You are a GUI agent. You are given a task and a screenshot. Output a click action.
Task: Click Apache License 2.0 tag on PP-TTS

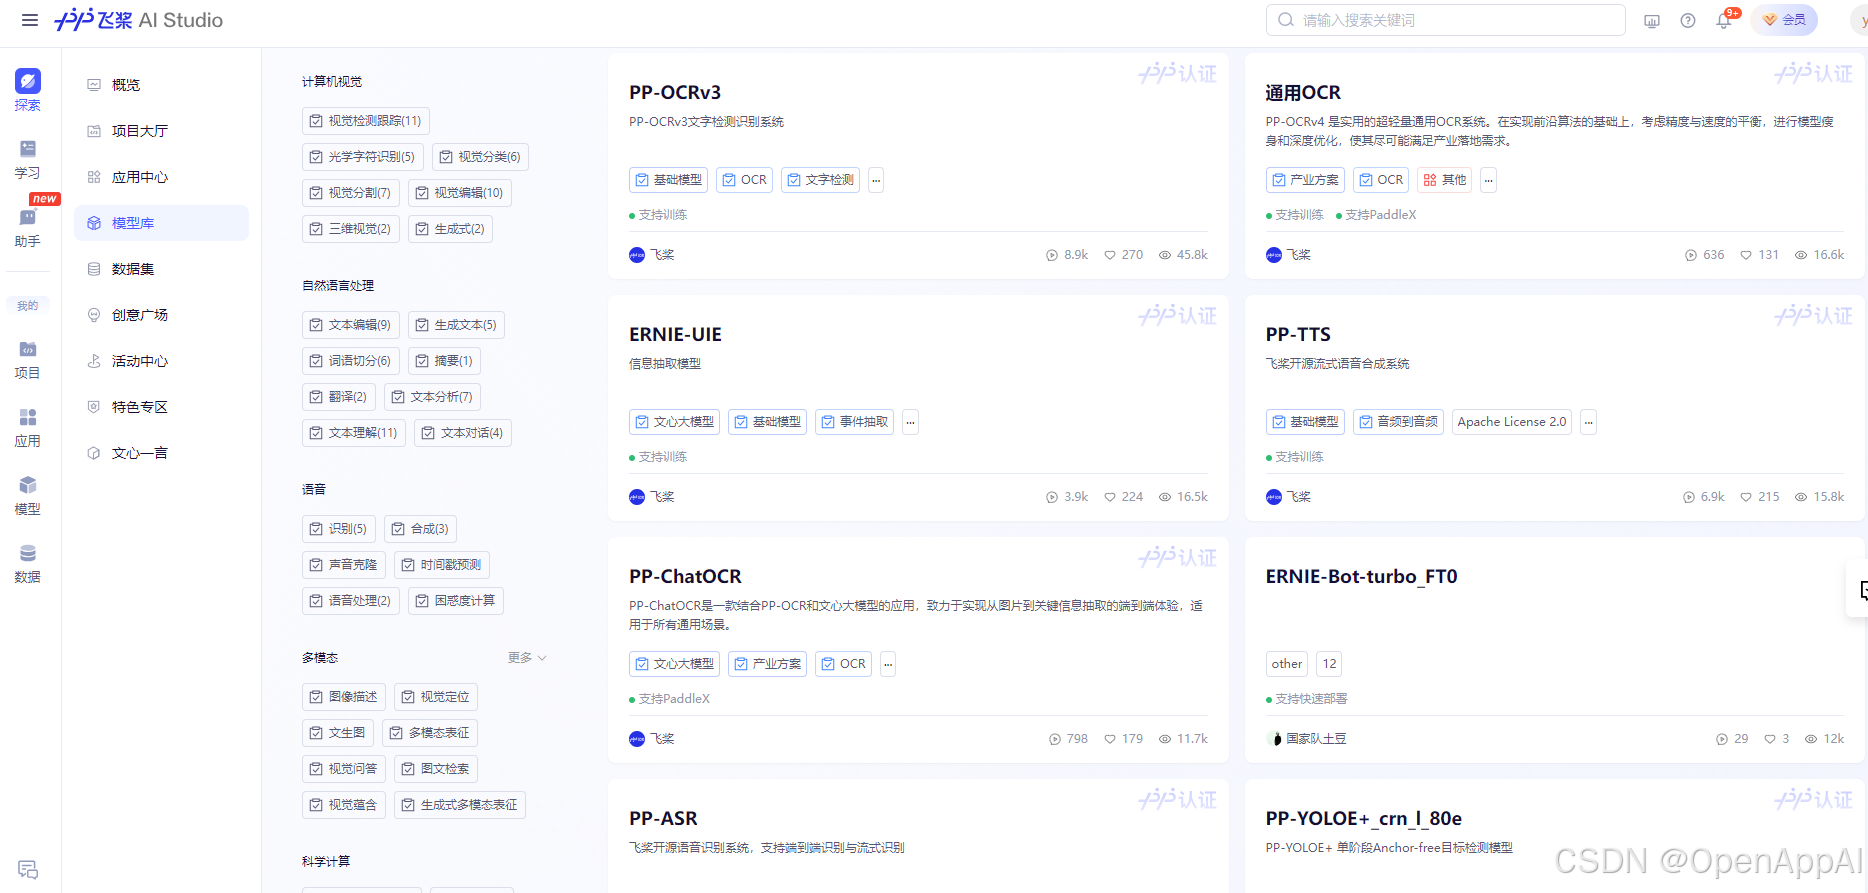(x=1512, y=422)
